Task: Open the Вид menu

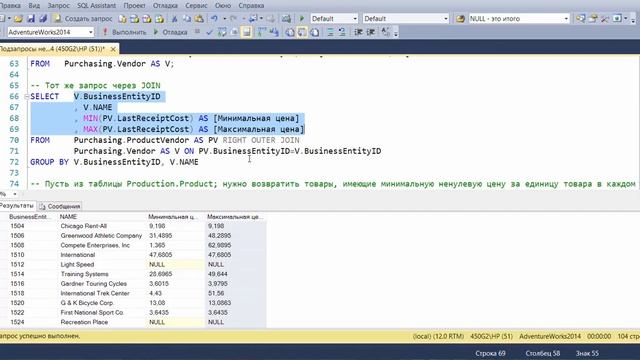Action: click(x=34, y=6)
